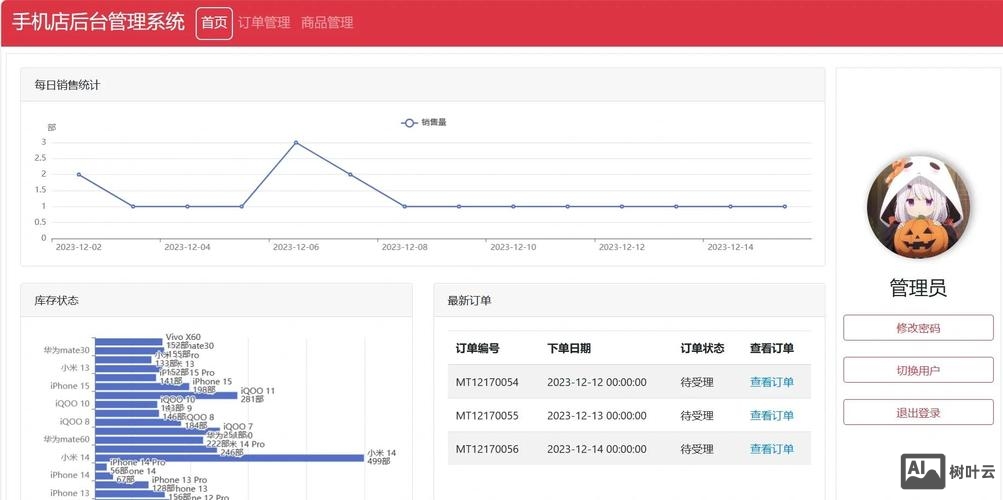1003x500 pixels.
Task: Click the administrator avatar image
Action: pyautogui.click(x=918, y=207)
